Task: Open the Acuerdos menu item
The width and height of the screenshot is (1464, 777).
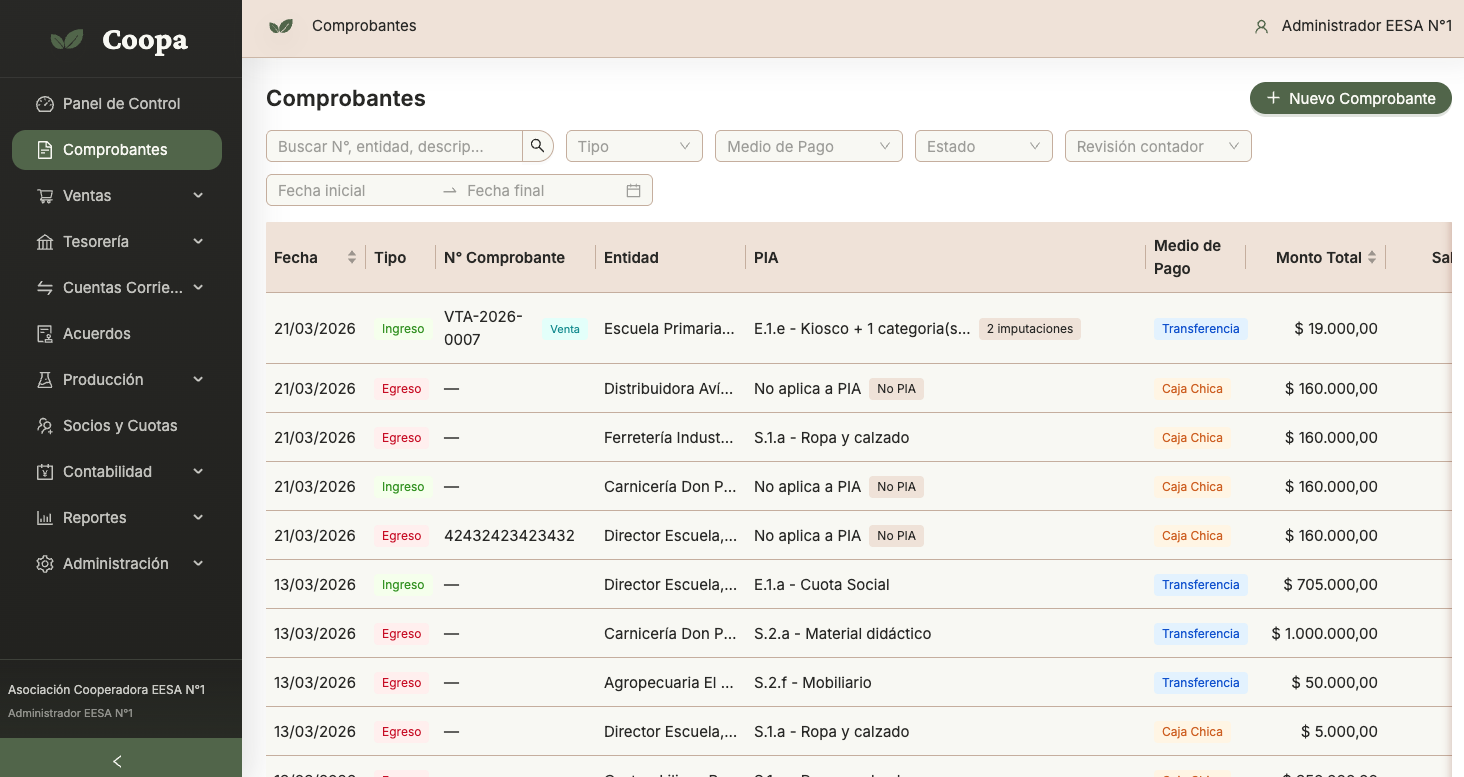Action: (117, 334)
